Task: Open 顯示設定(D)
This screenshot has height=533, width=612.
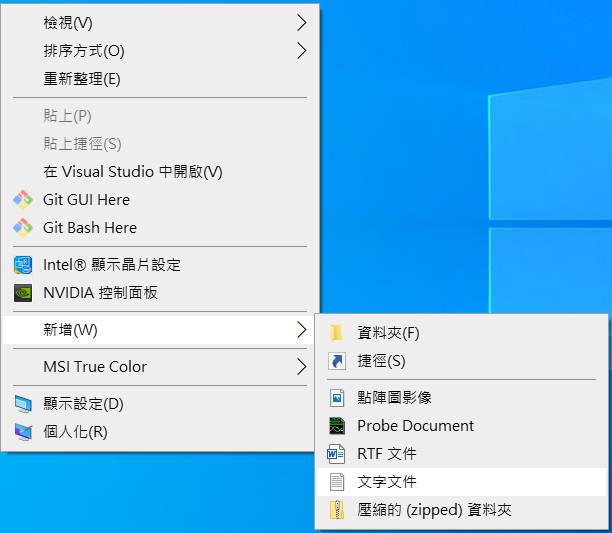Action: tap(160, 404)
